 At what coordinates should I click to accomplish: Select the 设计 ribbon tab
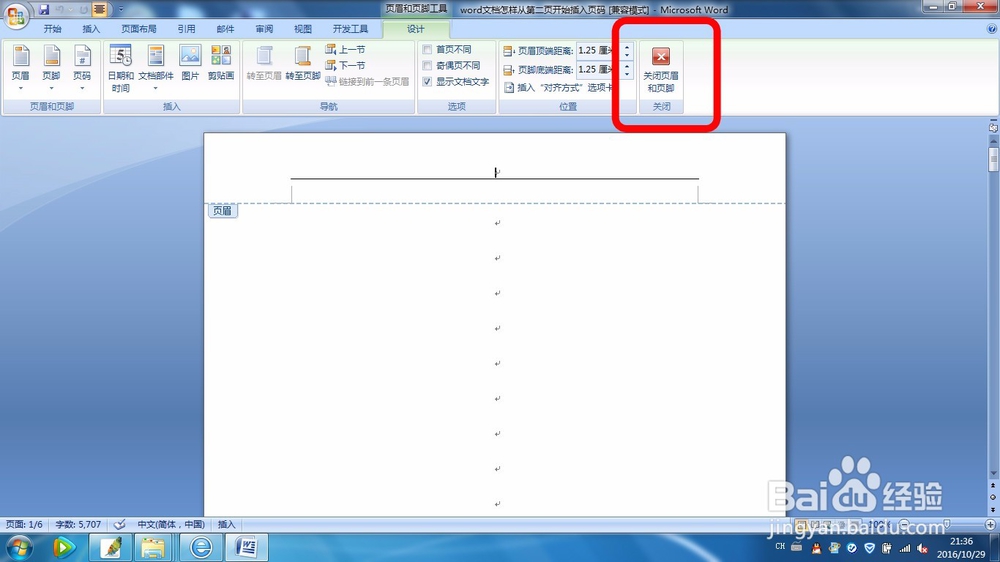[x=416, y=29]
